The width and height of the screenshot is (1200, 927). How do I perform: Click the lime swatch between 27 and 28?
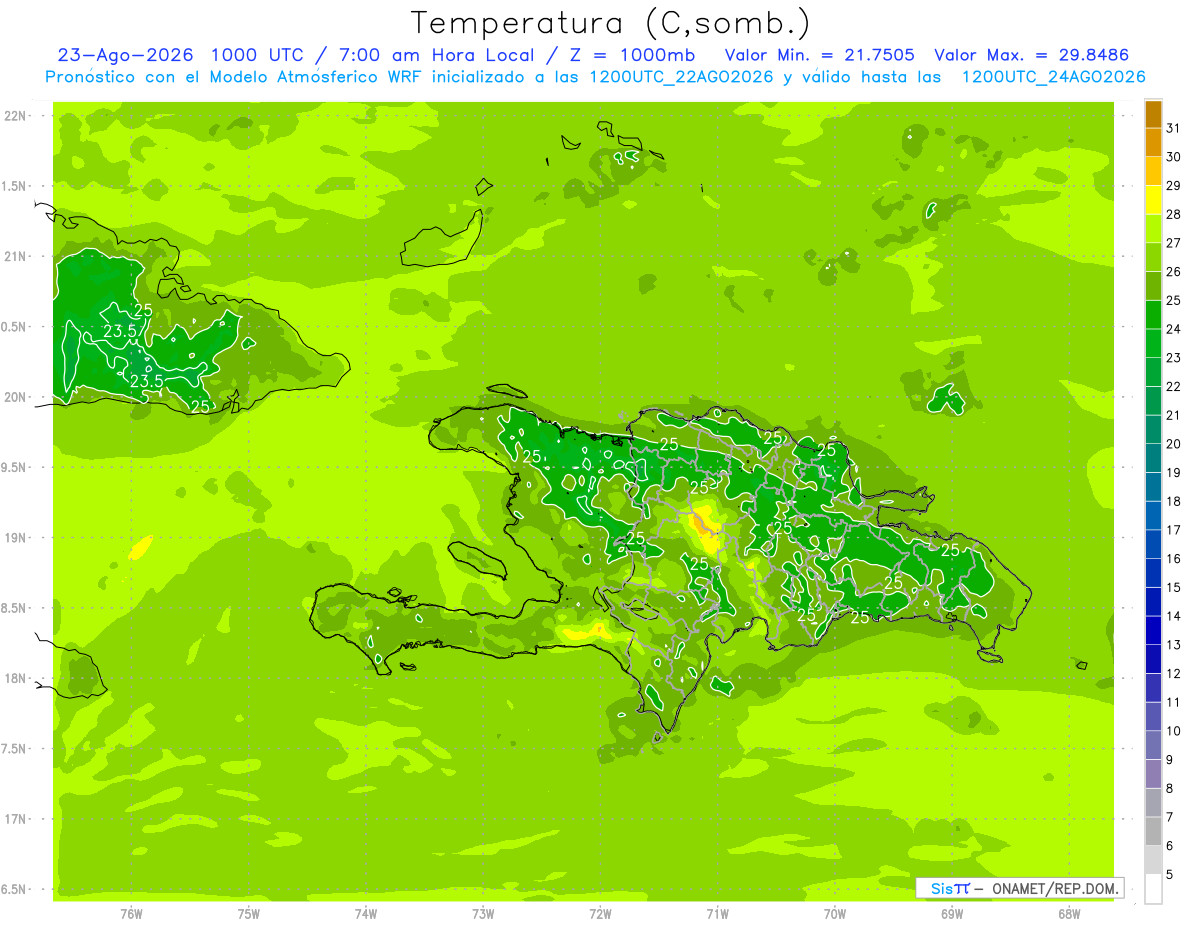coord(1153,229)
